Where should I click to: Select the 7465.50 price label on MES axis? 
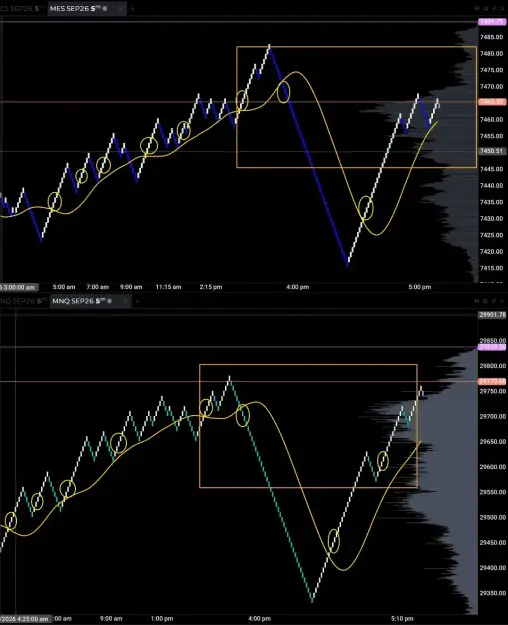coord(492,102)
